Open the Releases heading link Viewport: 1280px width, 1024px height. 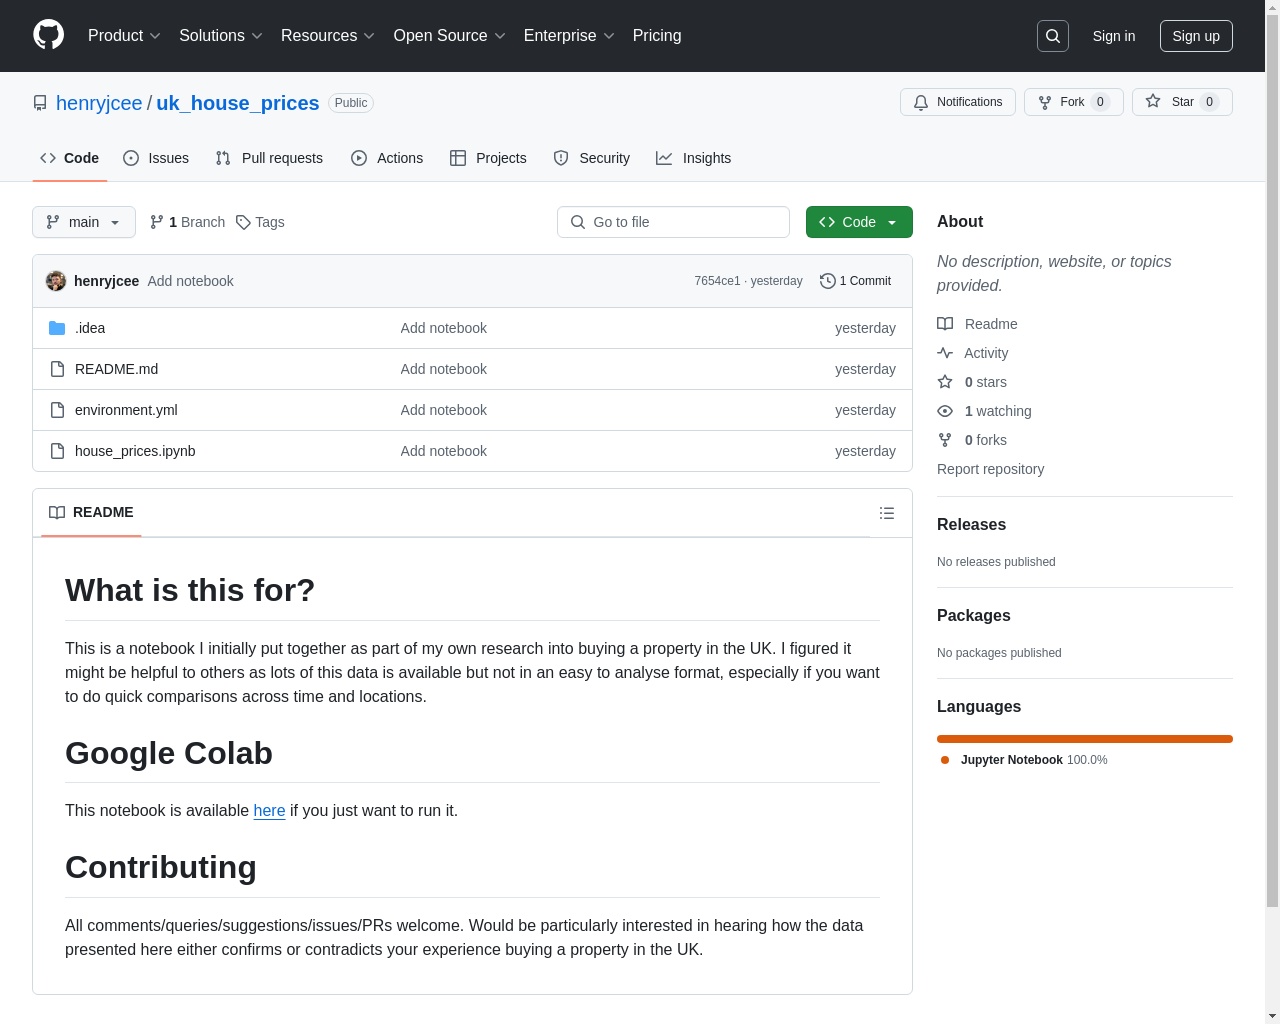pos(971,524)
